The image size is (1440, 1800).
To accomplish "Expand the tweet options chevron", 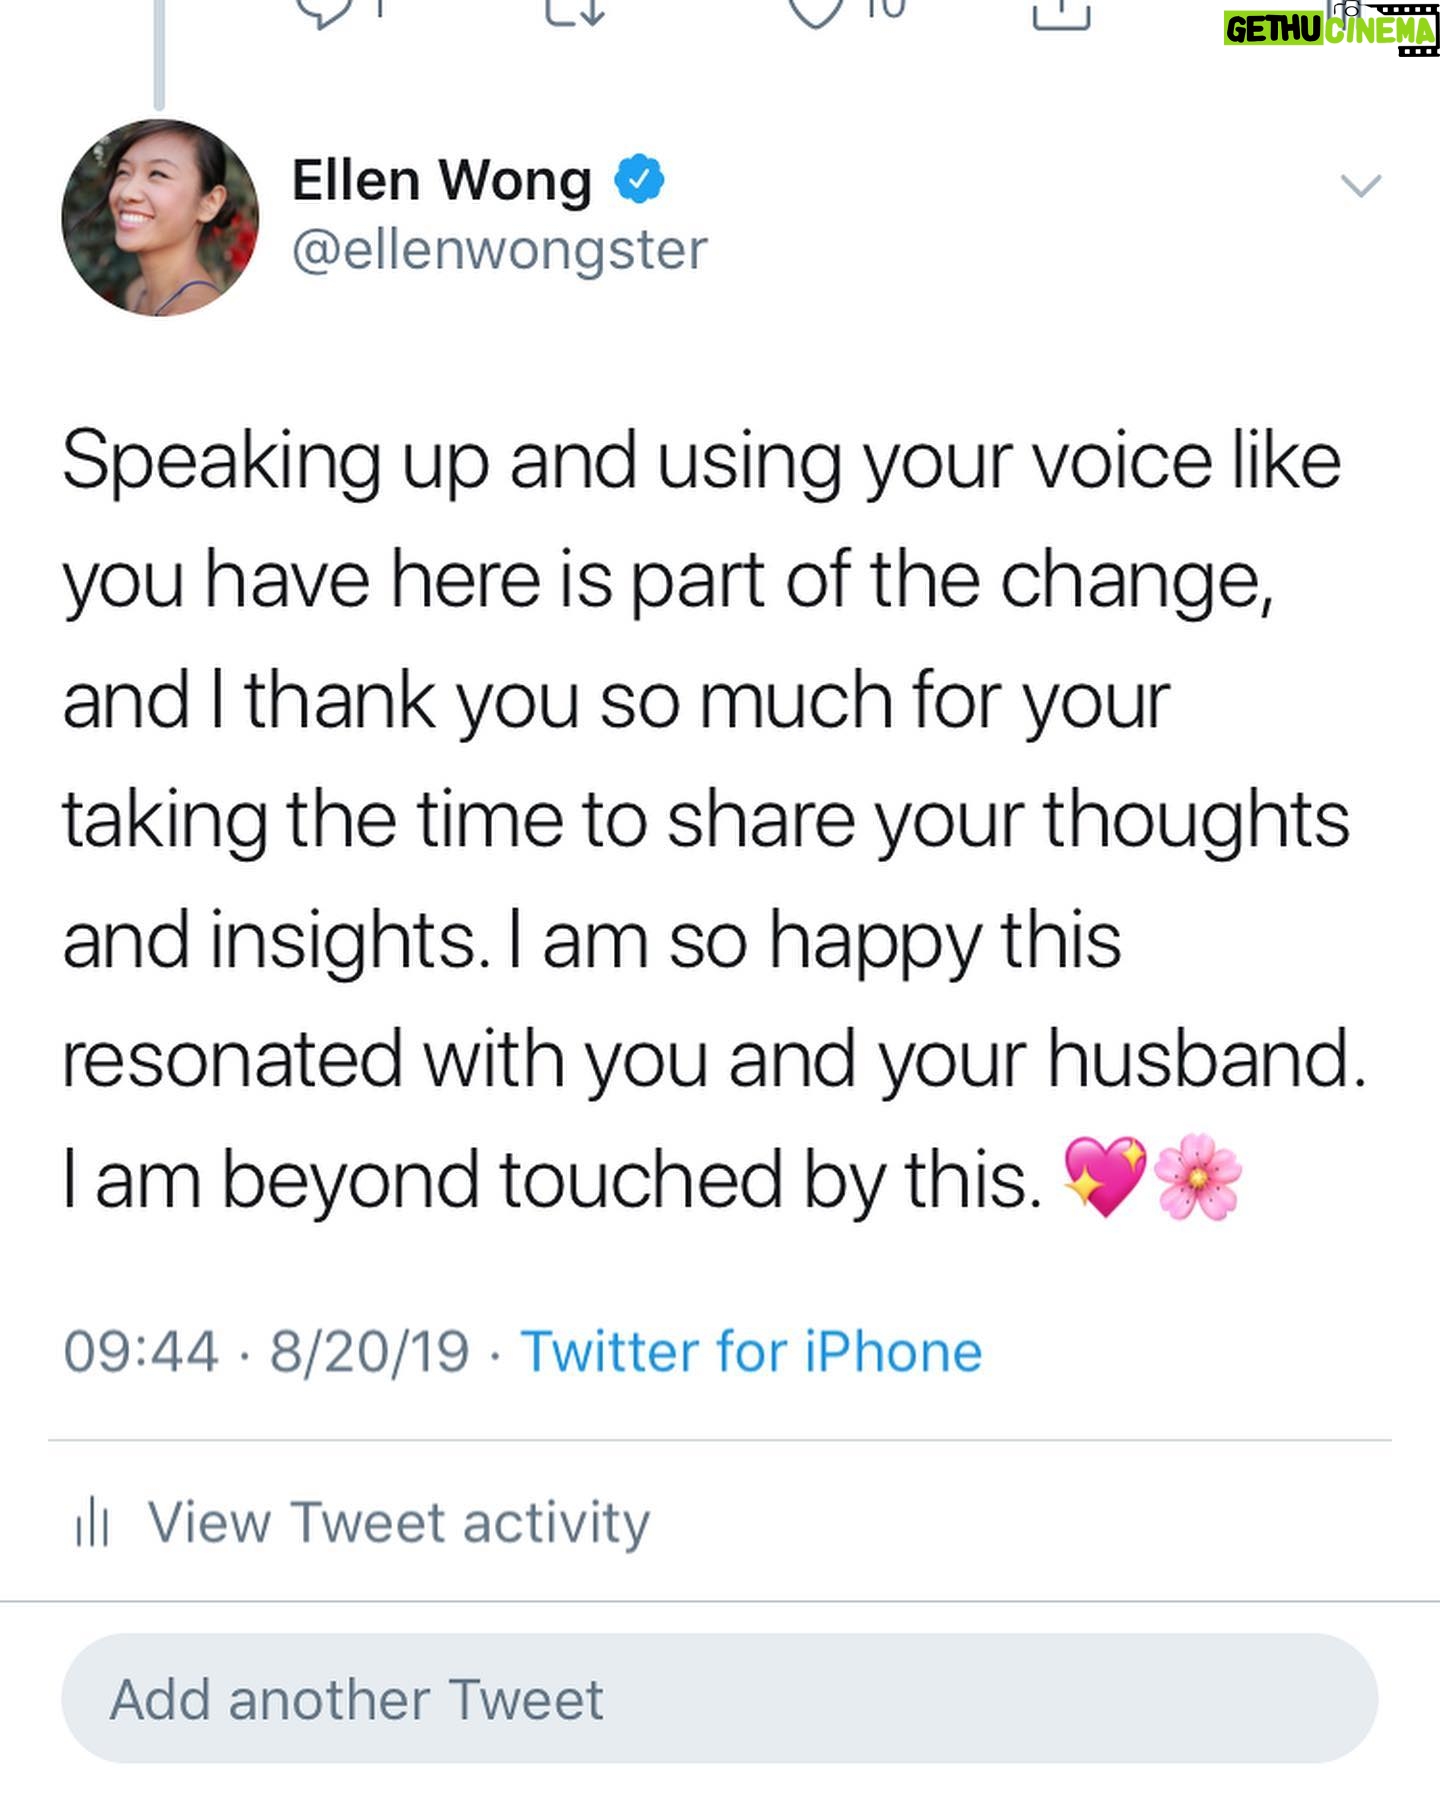I will (x=1360, y=186).
